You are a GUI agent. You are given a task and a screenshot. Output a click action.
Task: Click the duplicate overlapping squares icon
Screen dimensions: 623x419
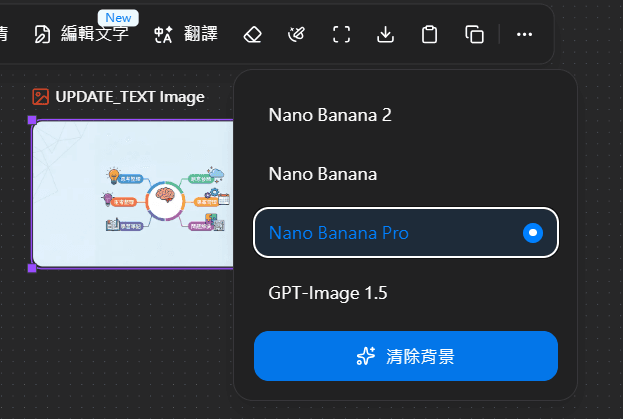pos(475,35)
